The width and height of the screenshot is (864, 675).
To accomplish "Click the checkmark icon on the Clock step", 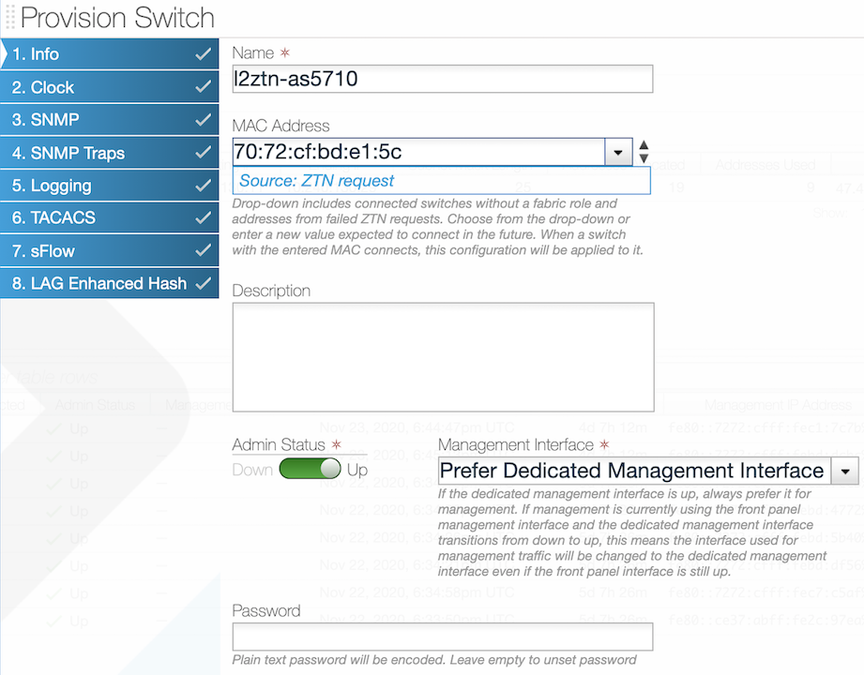I will click(x=203, y=87).
